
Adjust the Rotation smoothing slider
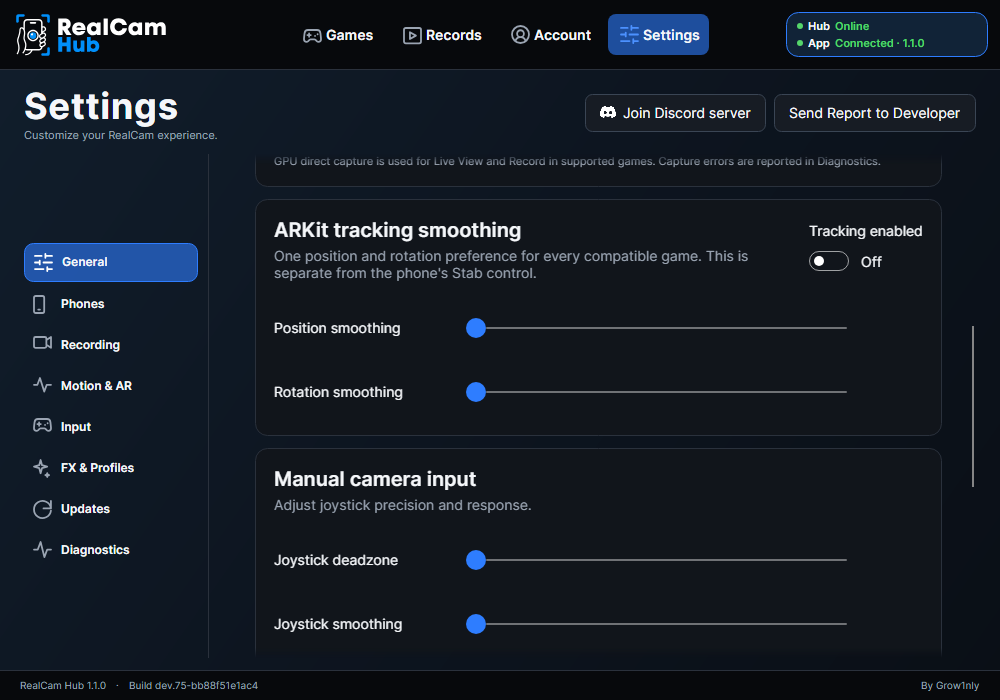tap(657, 392)
